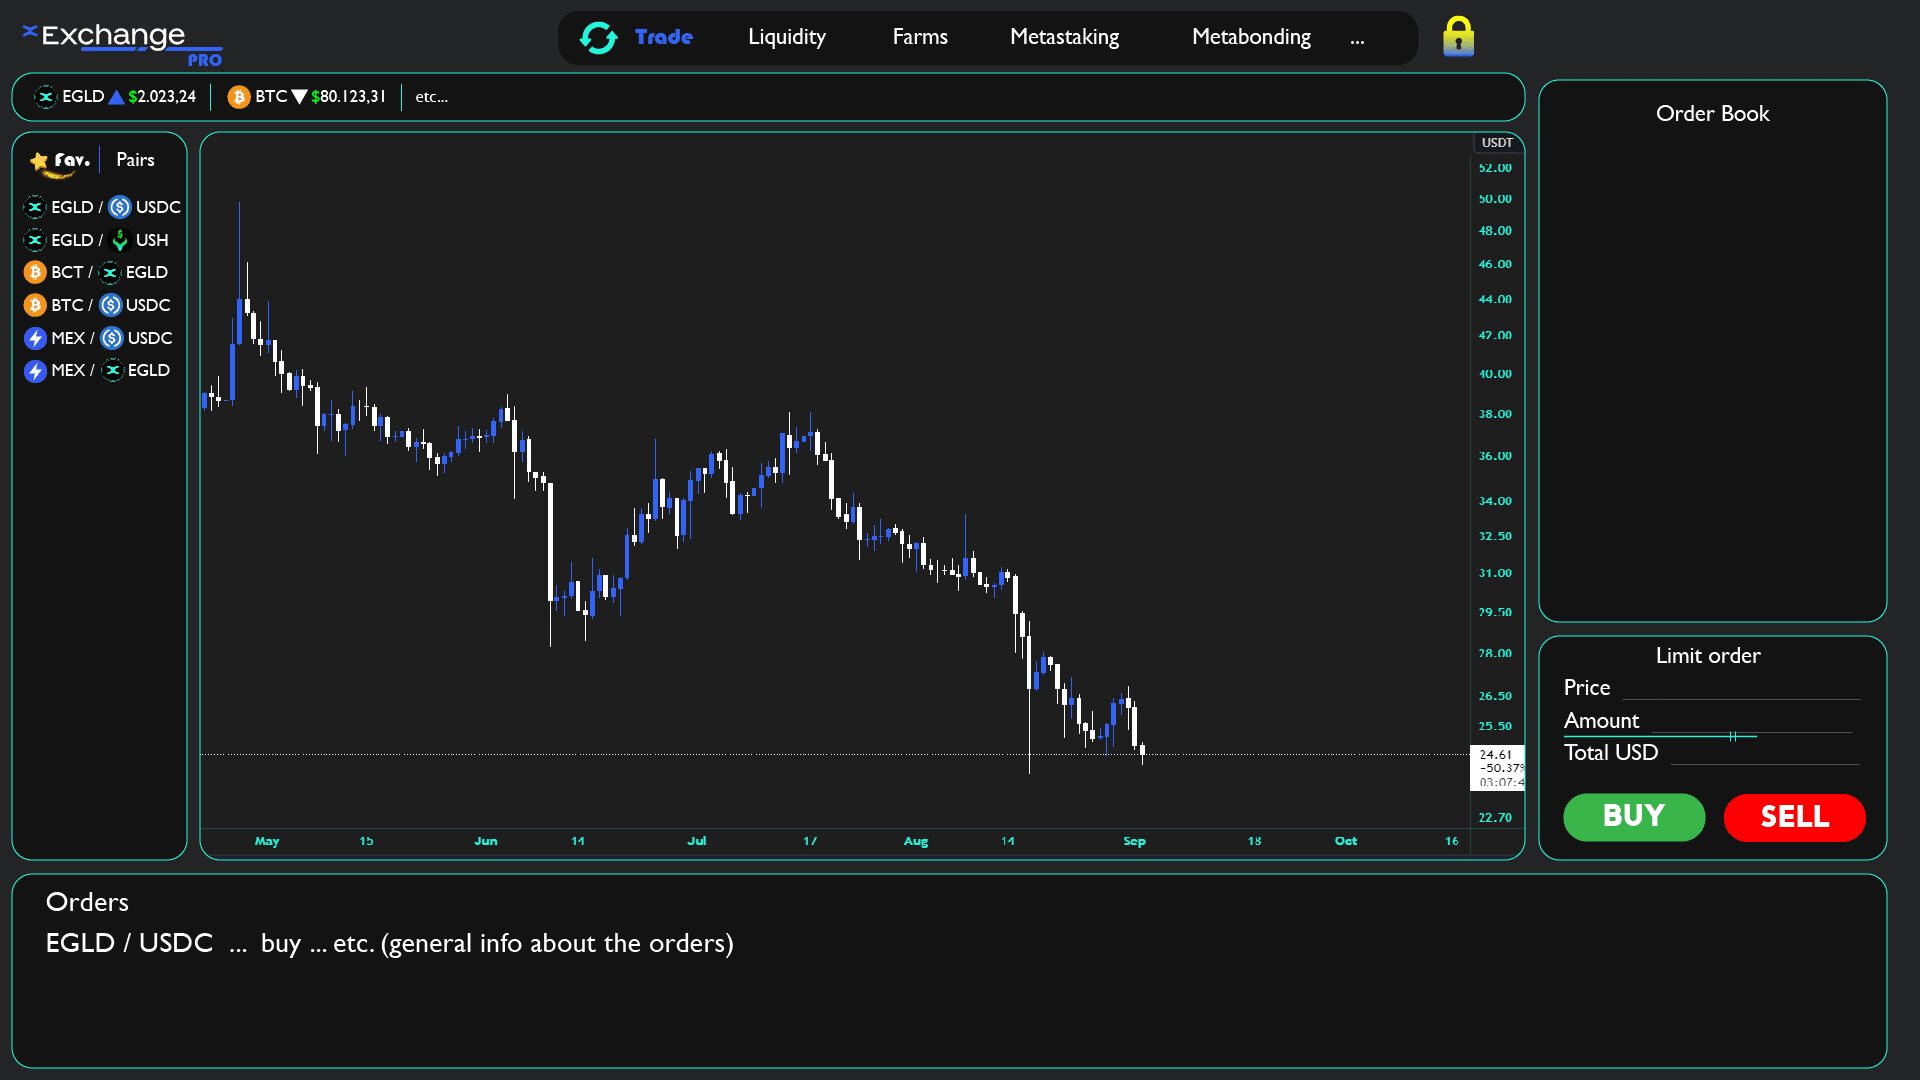Screen dimensions: 1920x1080
Task: Click the USH icon in EGLD/USH pair
Action: pyautogui.click(x=120, y=240)
